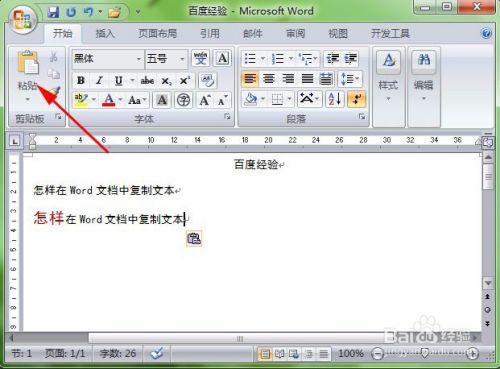
Task: Open the 开发工具 tab
Action: (x=390, y=33)
